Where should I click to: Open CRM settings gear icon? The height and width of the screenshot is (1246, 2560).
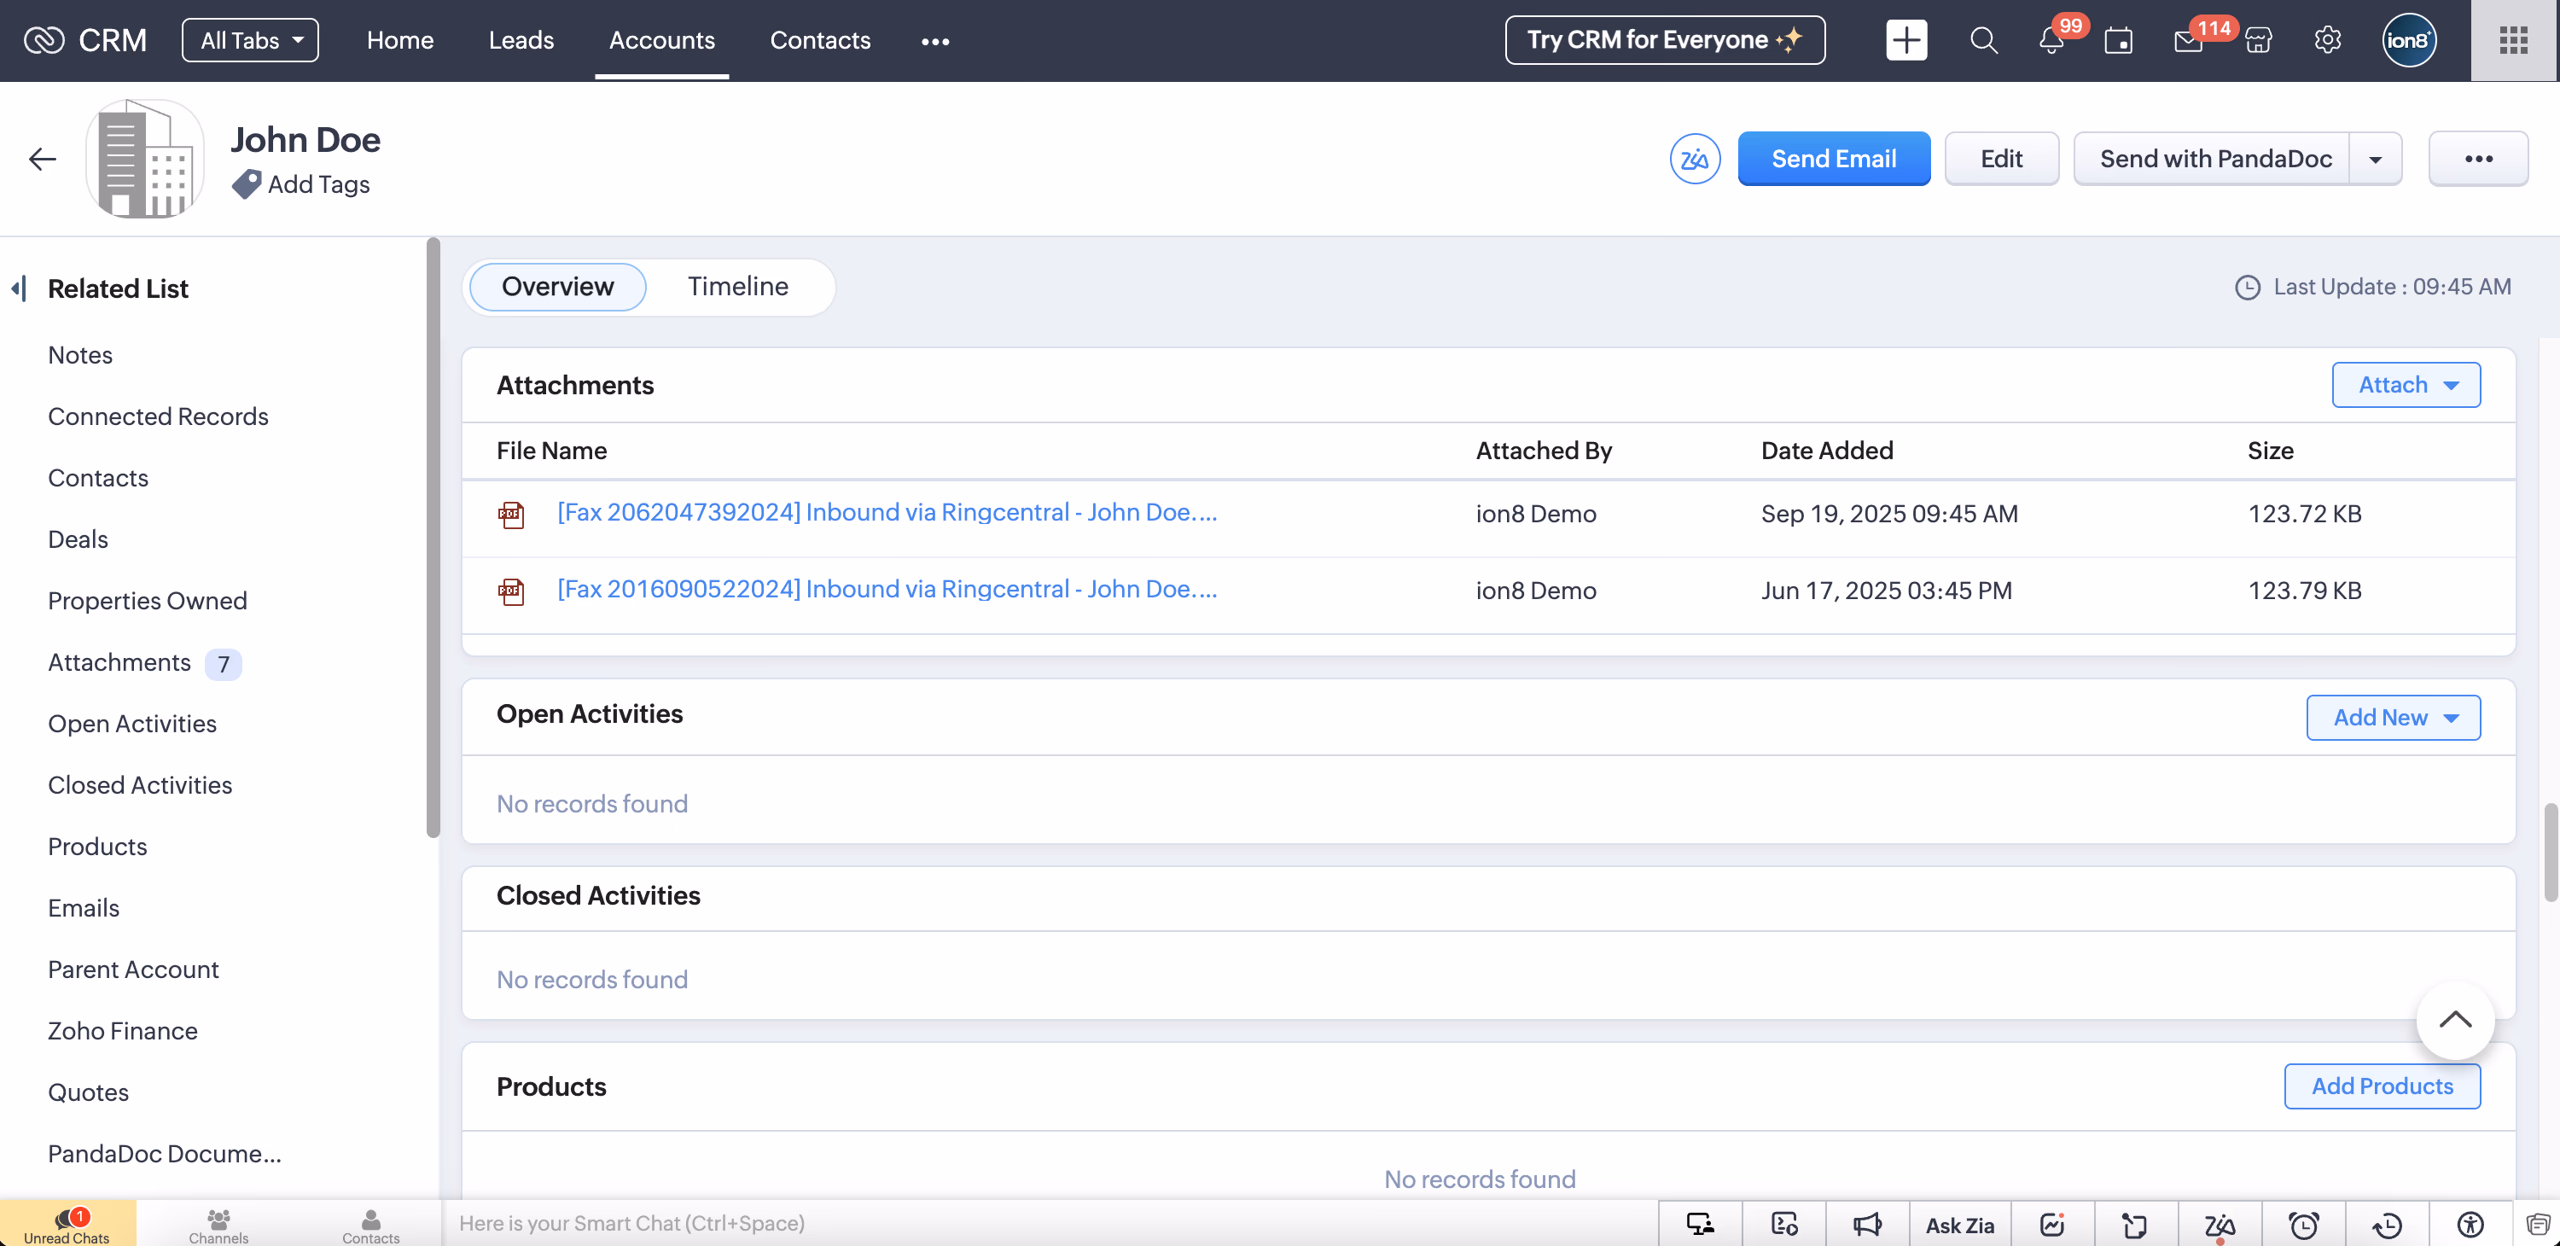click(x=2328, y=40)
